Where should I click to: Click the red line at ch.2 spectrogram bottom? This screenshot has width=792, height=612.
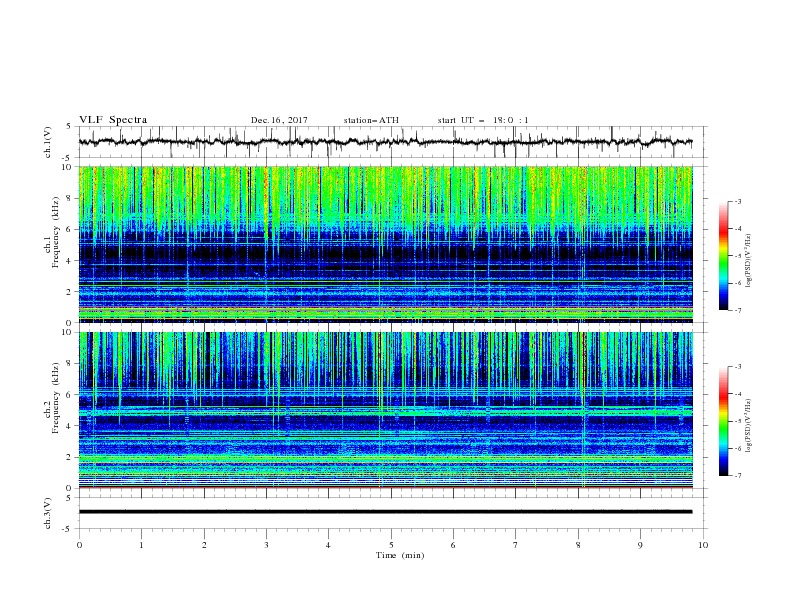385,488
